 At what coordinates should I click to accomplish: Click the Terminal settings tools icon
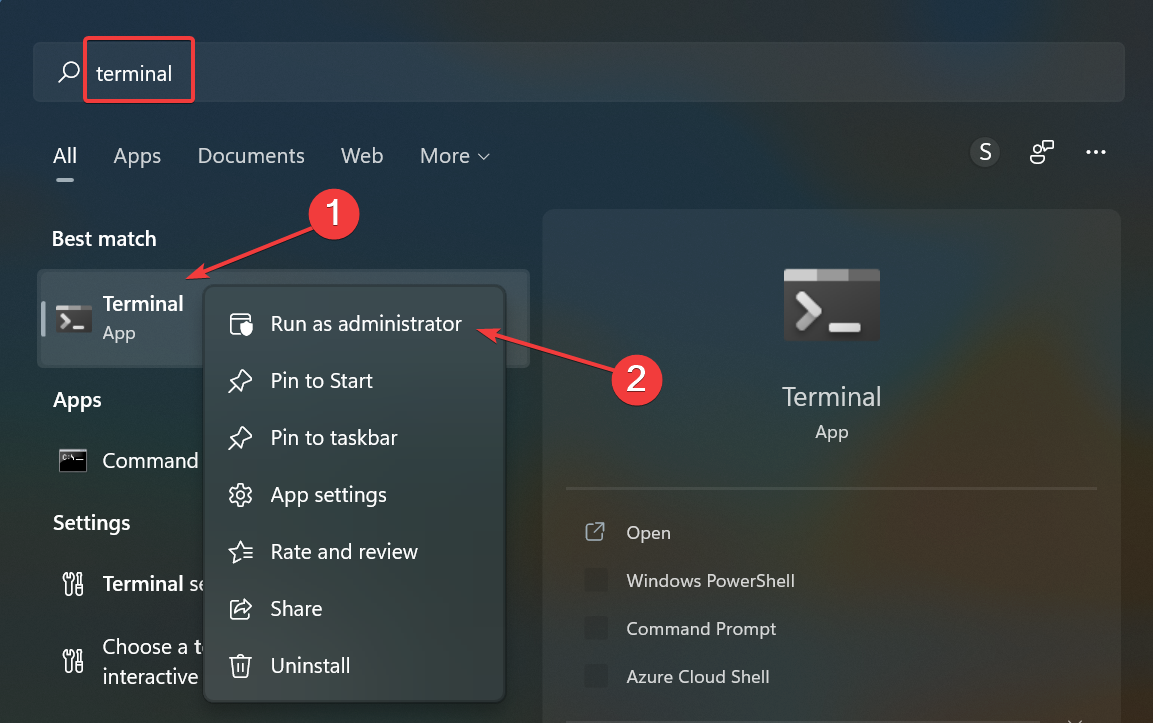click(73, 584)
